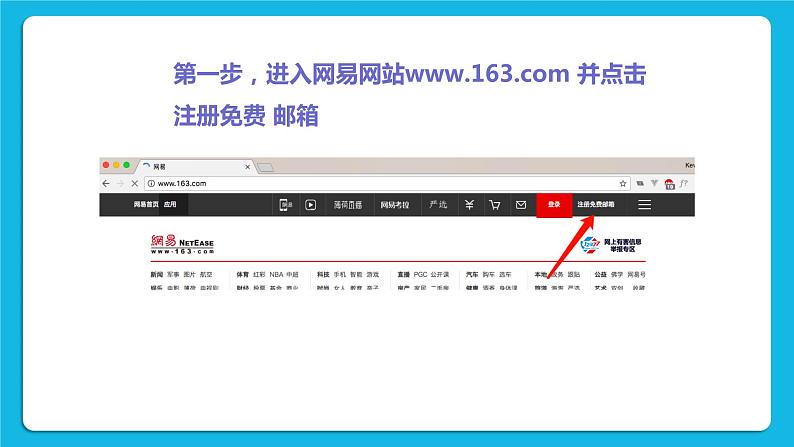794x447 pixels.
Task: Open the 新闻 news channel
Action: click(x=156, y=274)
